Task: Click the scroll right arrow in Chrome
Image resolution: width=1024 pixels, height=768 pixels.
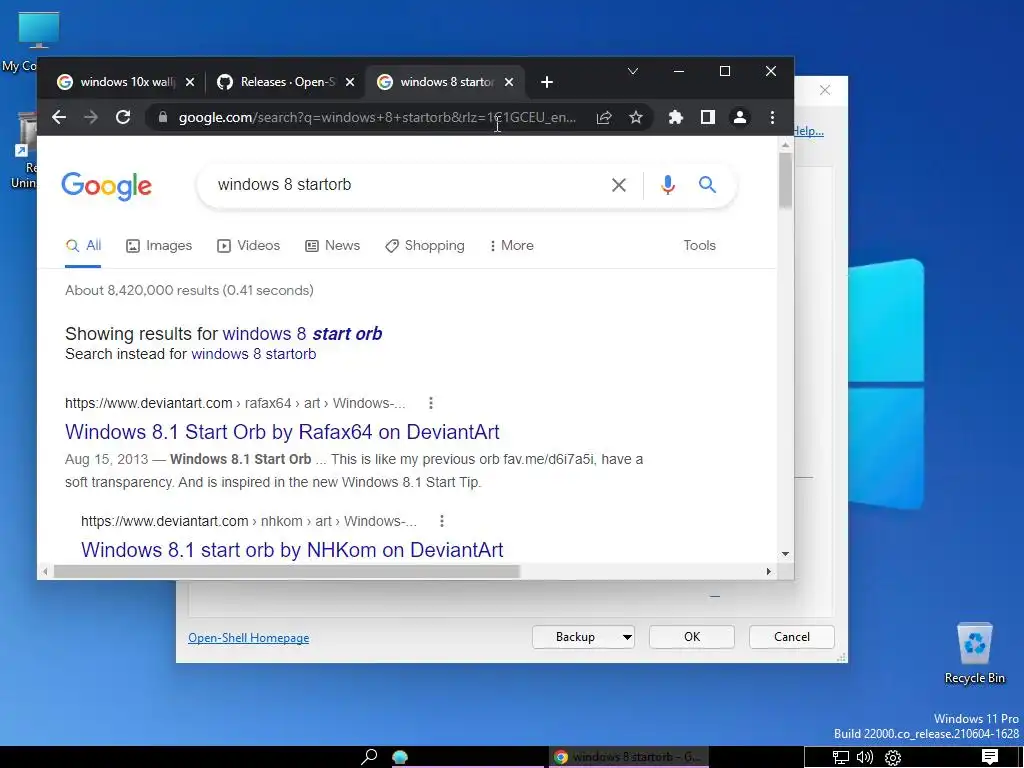Action: [769, 571]
